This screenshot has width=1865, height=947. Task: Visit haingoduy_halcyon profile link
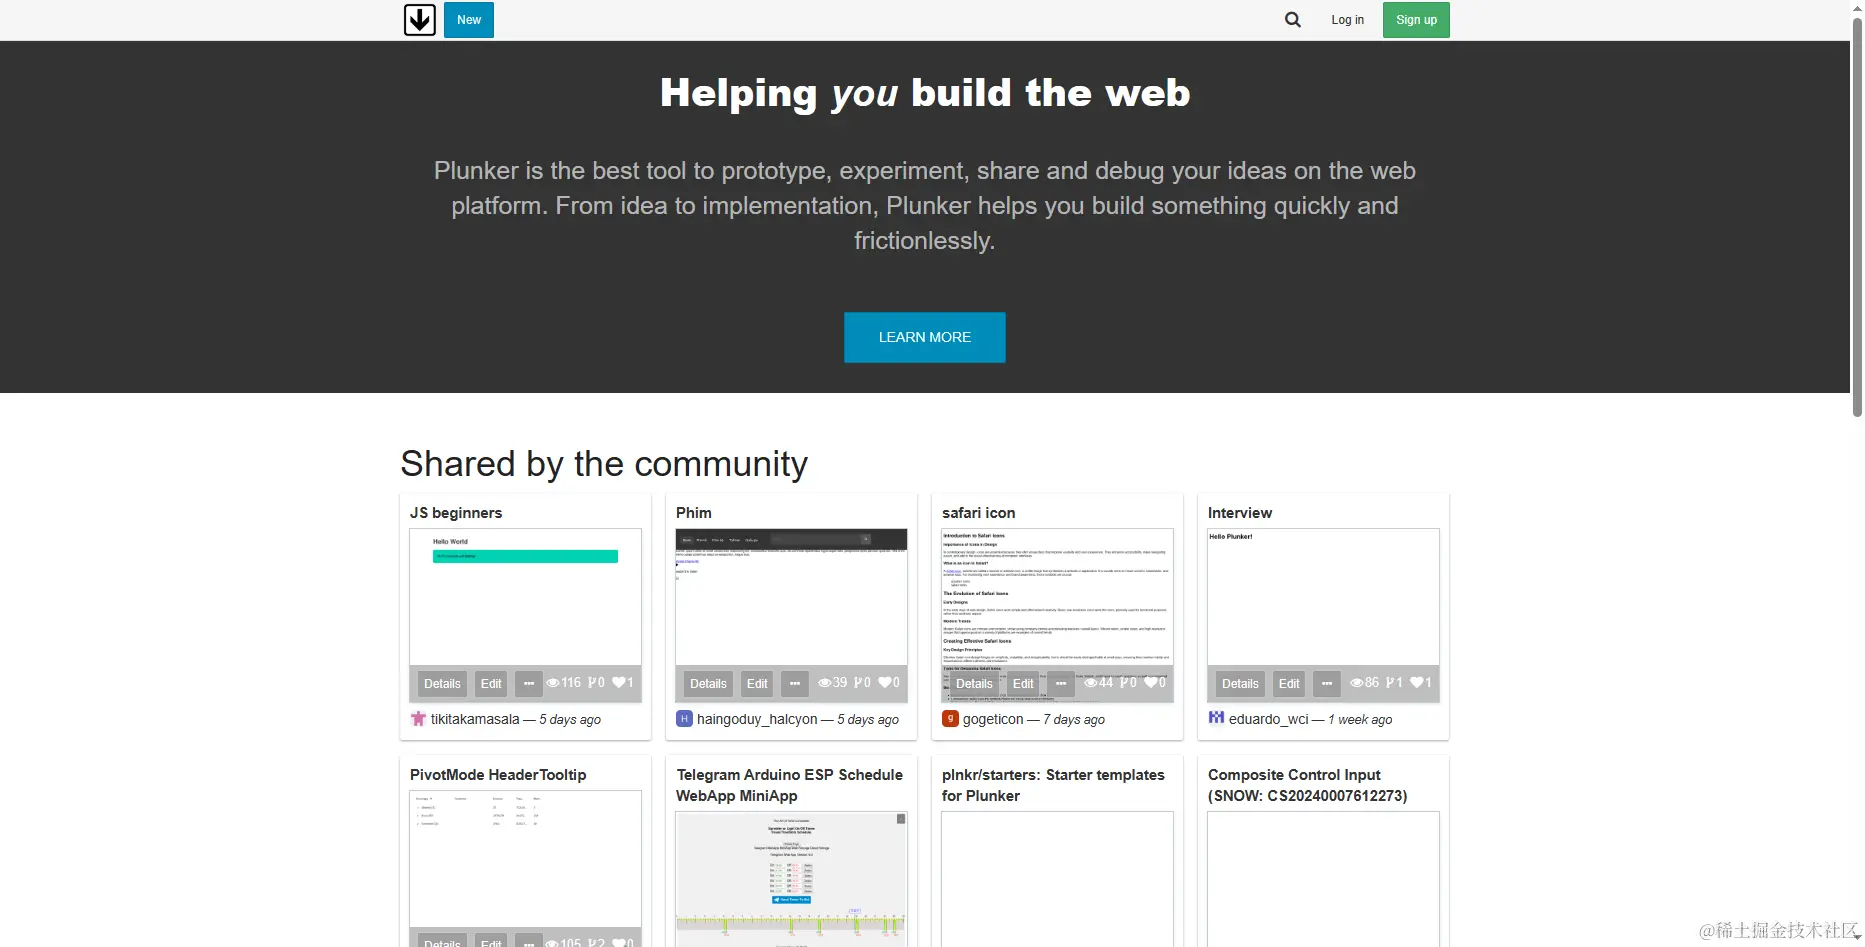pos(757,719)
